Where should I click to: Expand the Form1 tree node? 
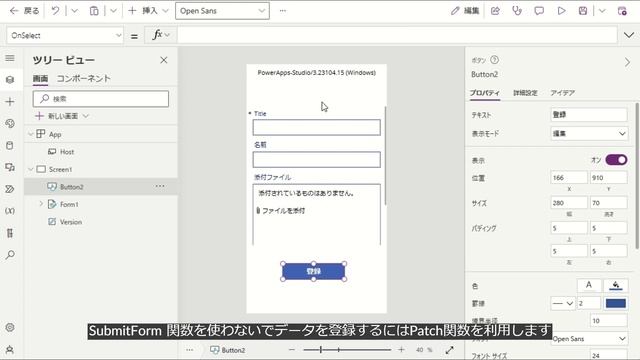tap(41, 204)
